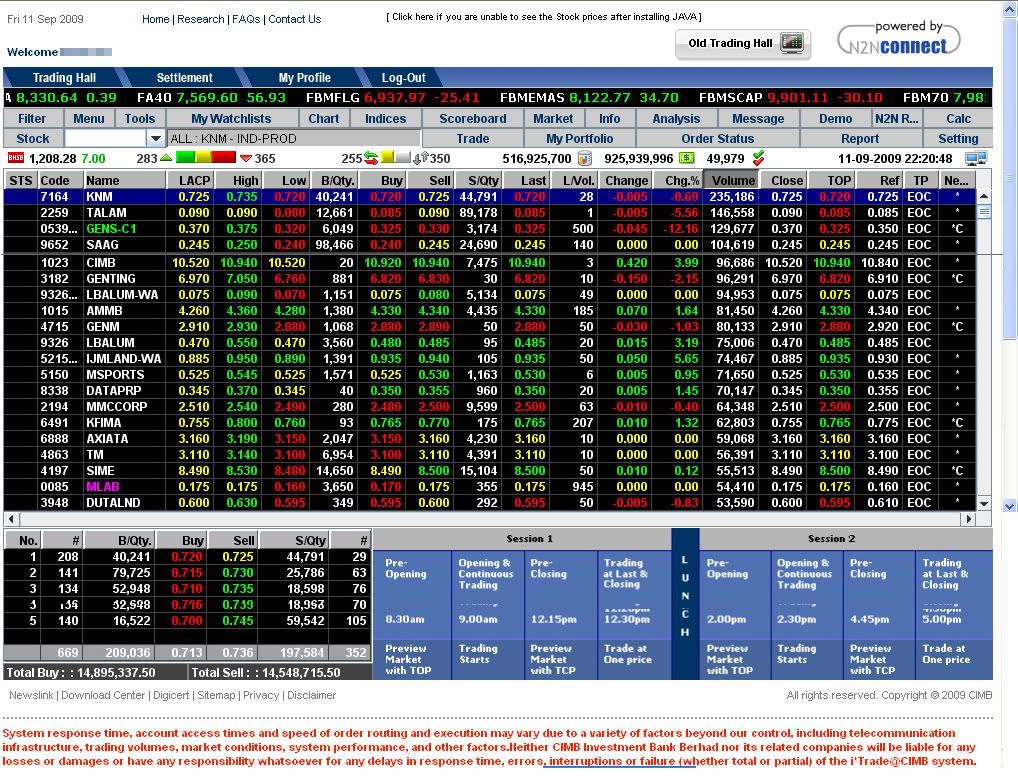1018x779 pixels.
Task: Click the green checkmark trades icon
Action: coord(758,158)
